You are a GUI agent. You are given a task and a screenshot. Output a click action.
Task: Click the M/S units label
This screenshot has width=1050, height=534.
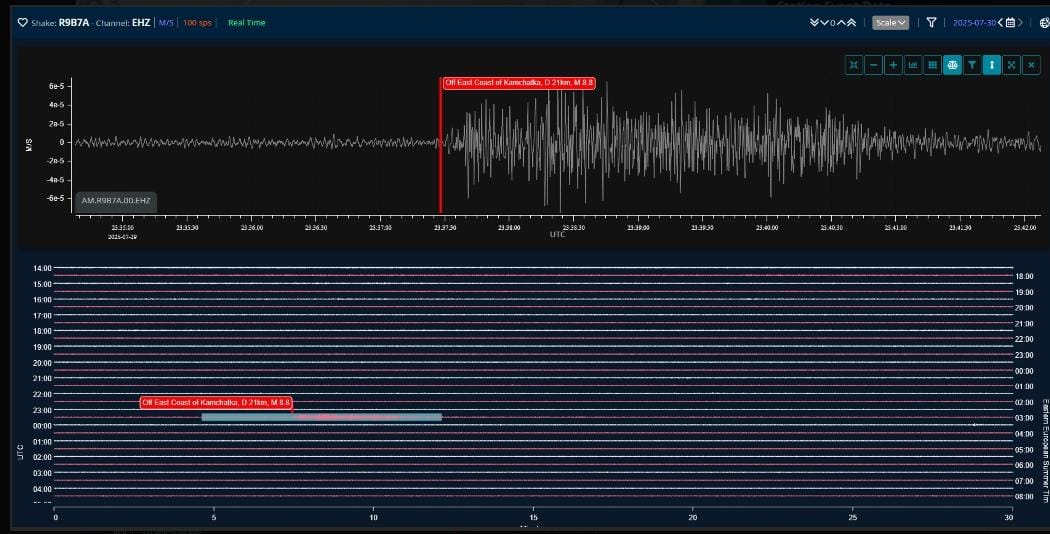[x=166, y=22]
